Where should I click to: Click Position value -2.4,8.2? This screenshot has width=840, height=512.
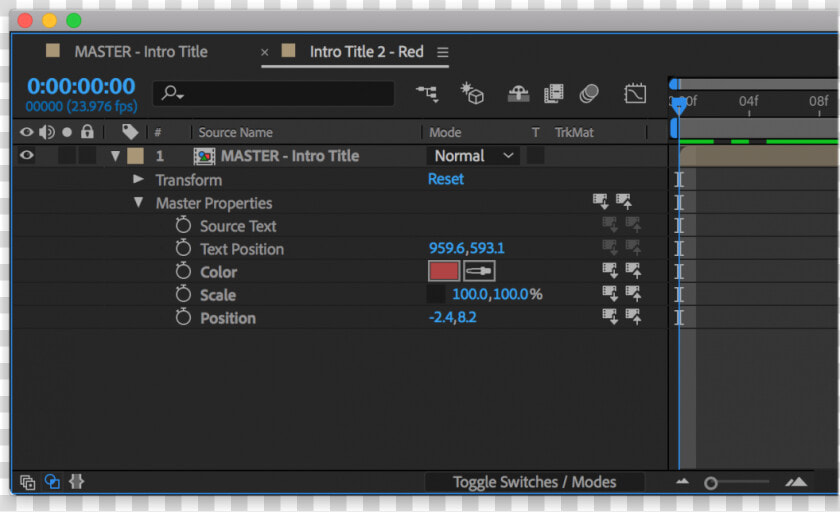click(452, 317)
